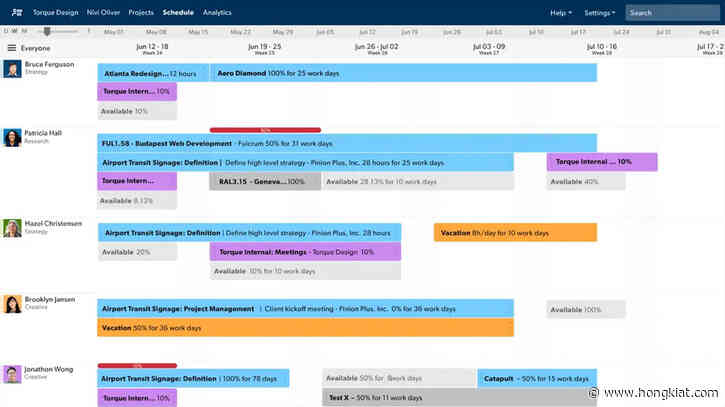
Task: Click Patricia's Available 40% block
Action: click(x=586, y=181)
